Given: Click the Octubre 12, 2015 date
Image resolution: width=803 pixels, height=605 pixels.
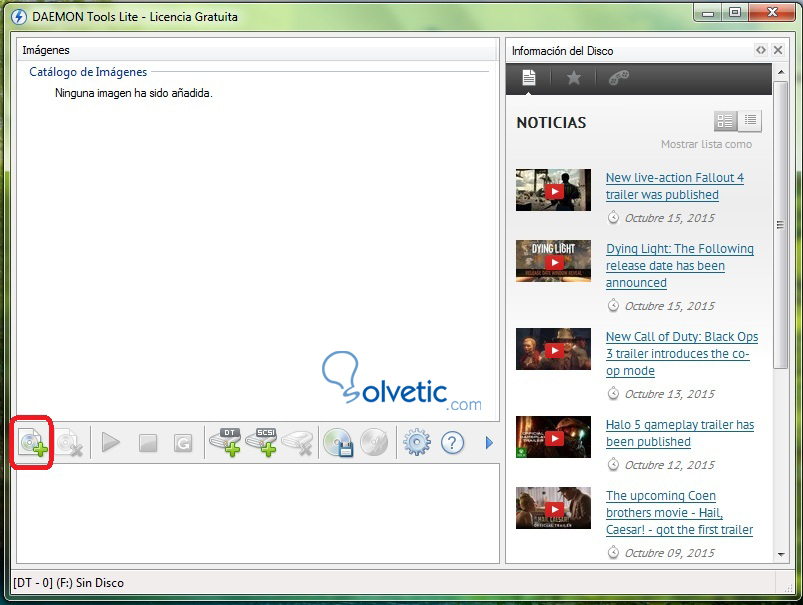Looking at the screenshot, I should [x=669, y=465].
